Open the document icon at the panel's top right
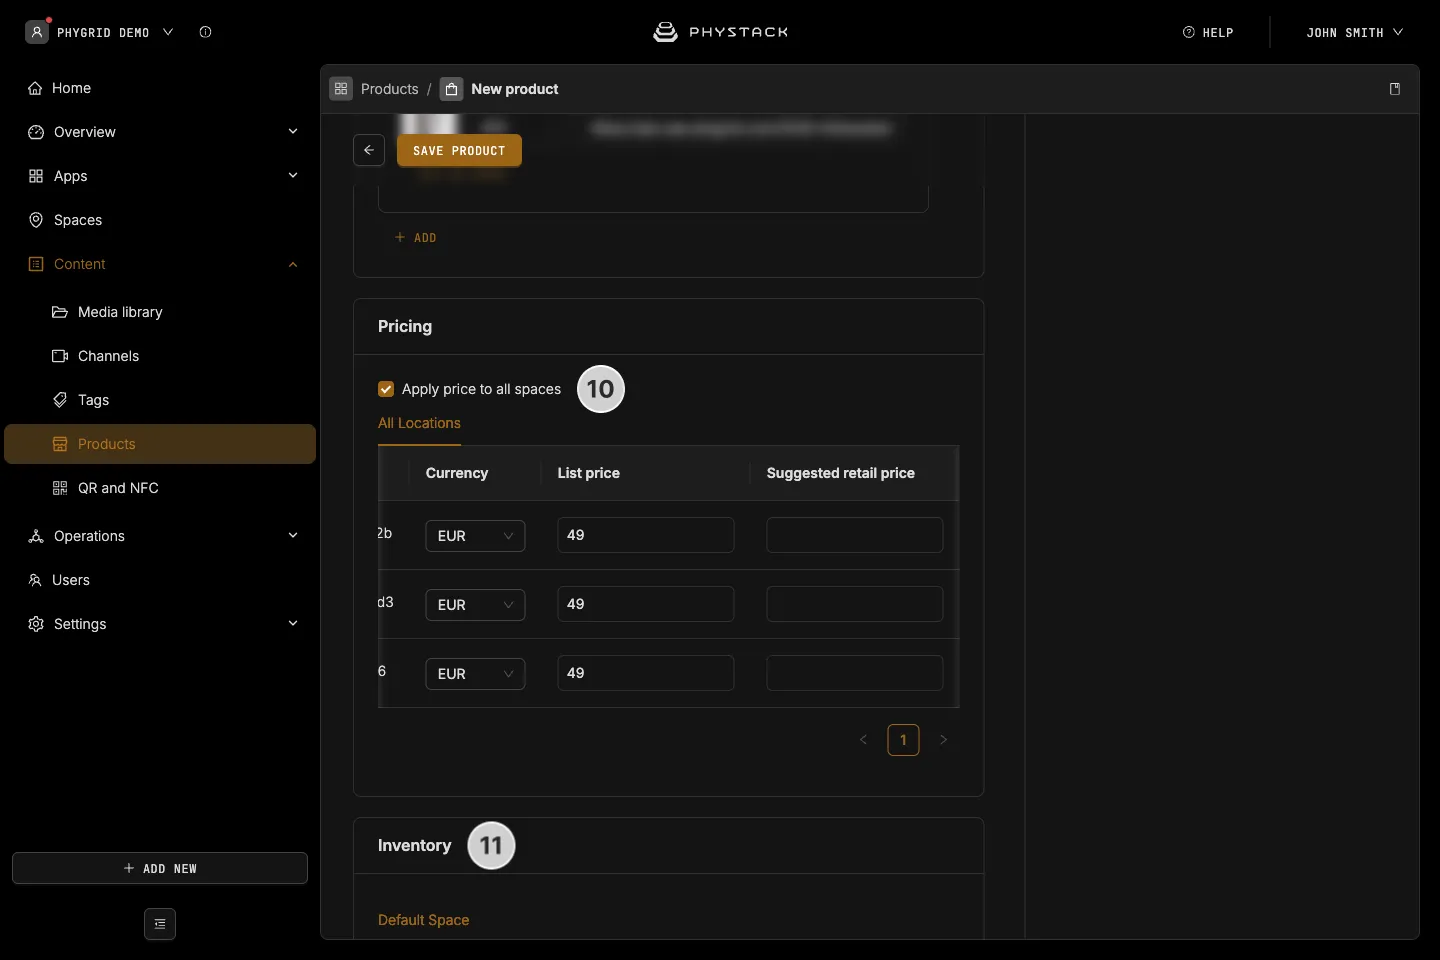Image resolution: width=1440 pixels, height=960 pixels. click(x=1395, y=89)
